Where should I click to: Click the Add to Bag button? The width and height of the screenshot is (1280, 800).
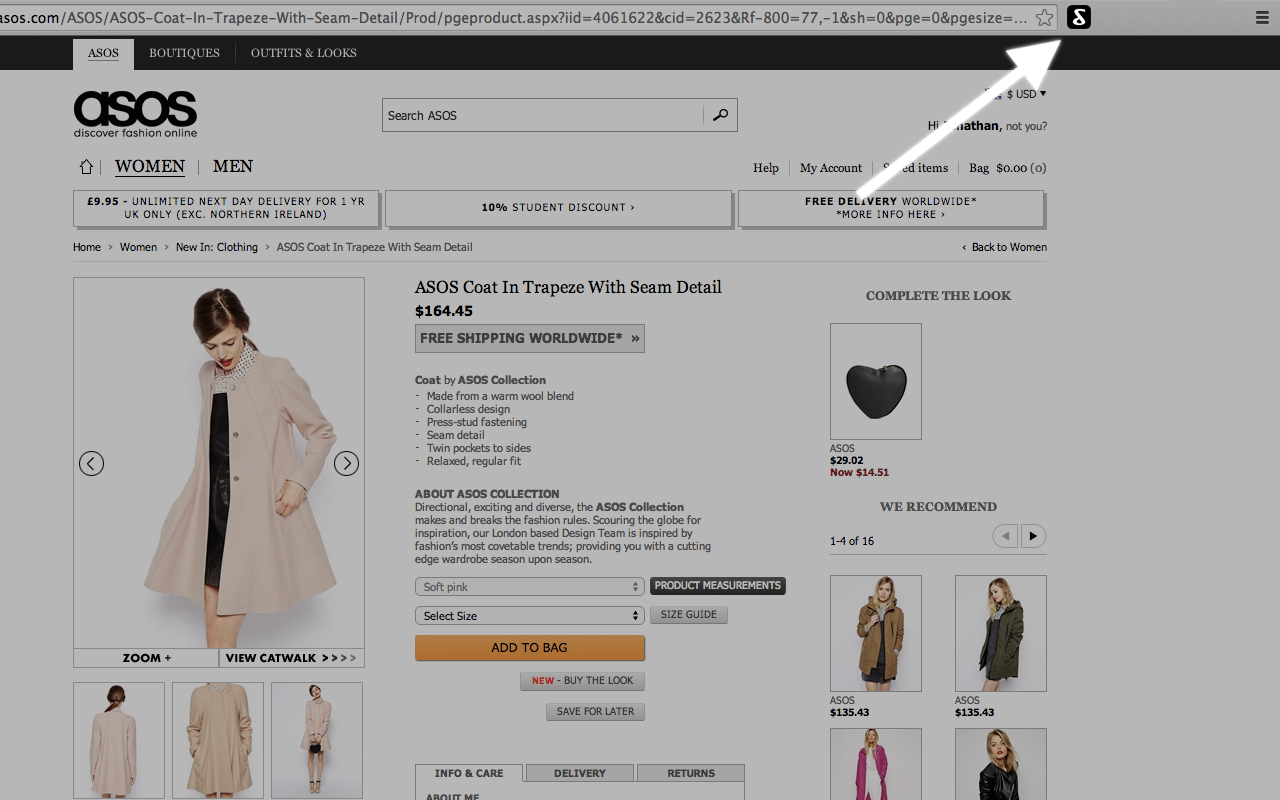(x=529, y=648)
